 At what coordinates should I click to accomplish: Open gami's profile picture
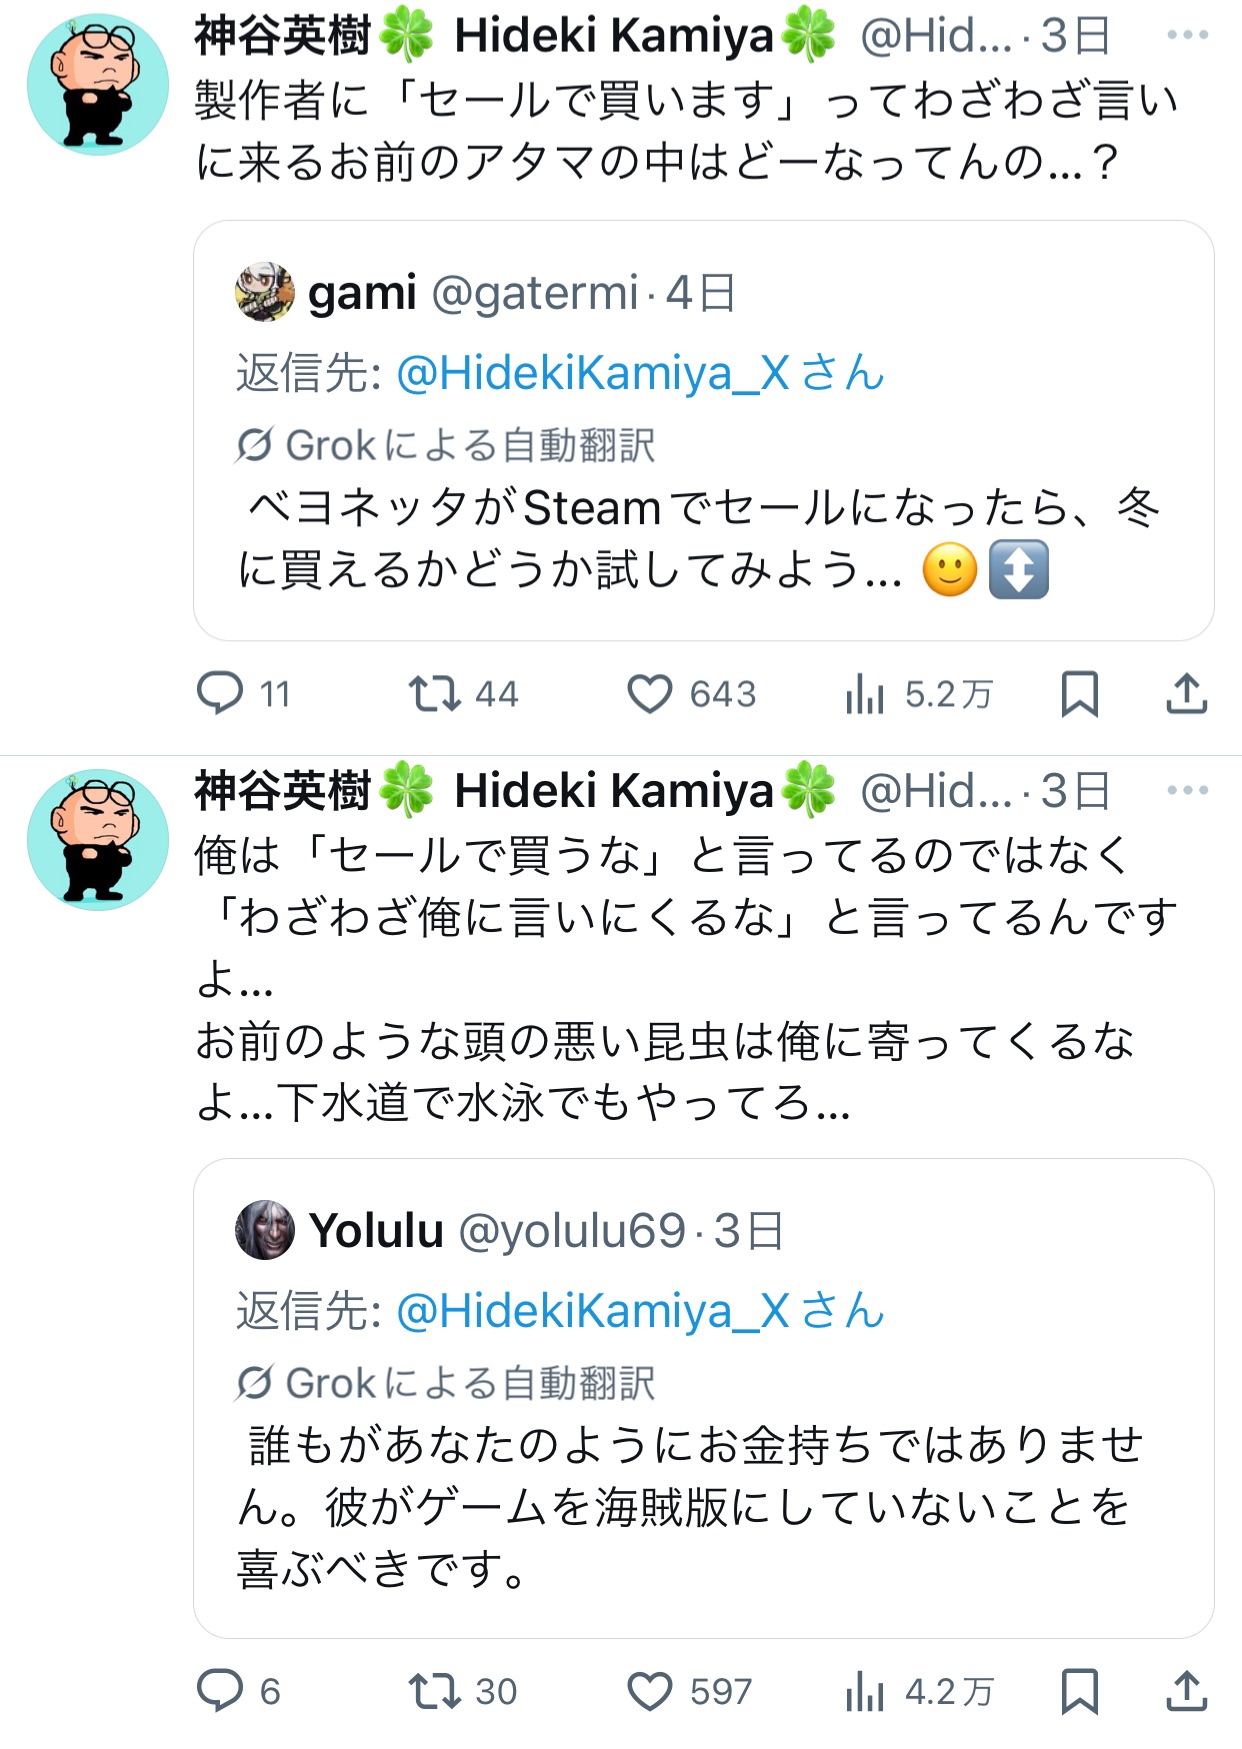(265, 292)
